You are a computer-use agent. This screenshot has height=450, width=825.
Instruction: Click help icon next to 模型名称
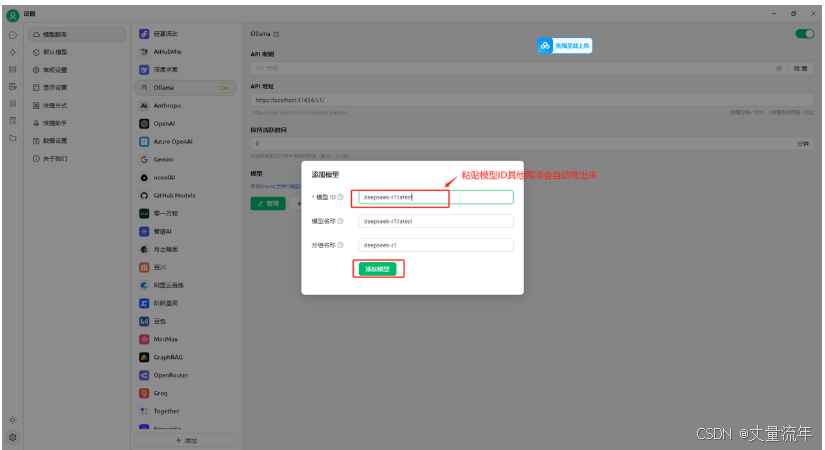[340, 221]
